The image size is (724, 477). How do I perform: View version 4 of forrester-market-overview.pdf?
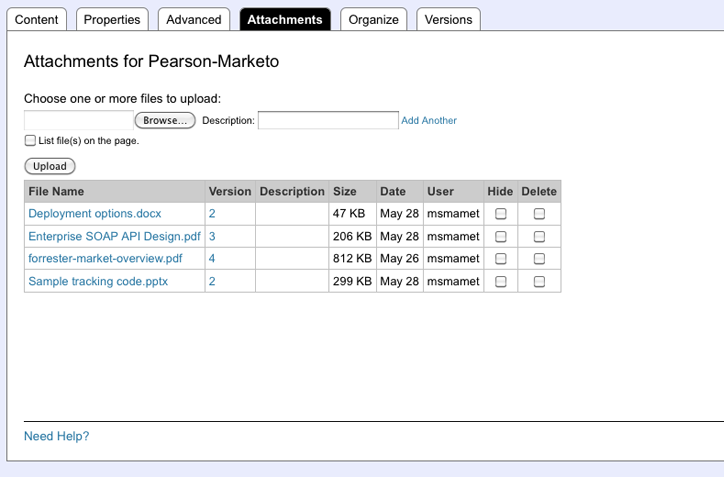[x=212, y=258]
